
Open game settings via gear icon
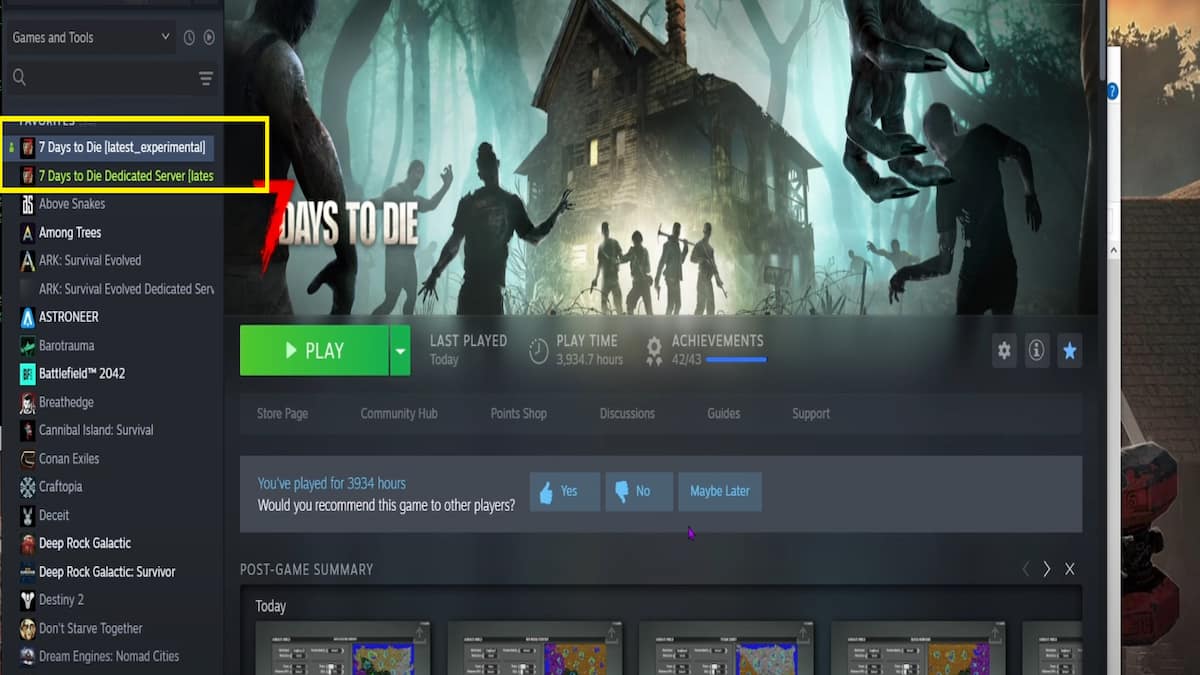tap(1004, 351)
